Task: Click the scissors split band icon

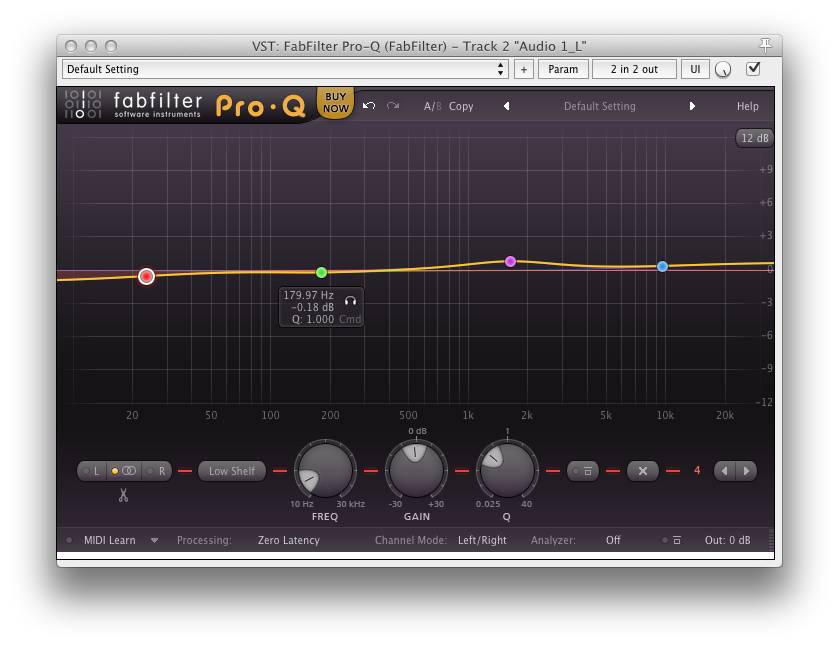Action: 124,495
